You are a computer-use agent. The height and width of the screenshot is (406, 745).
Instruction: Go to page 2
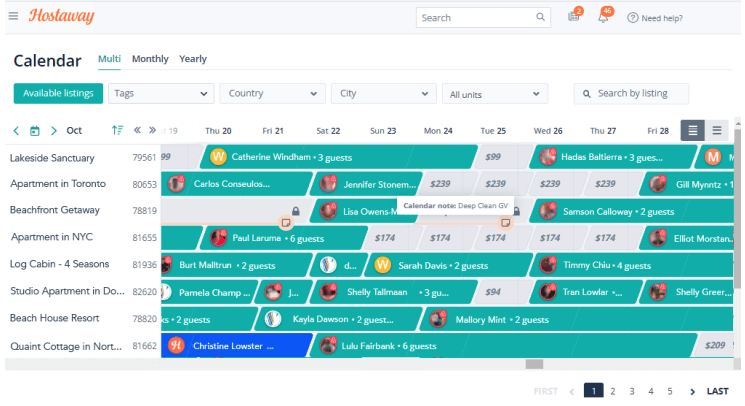613,391
